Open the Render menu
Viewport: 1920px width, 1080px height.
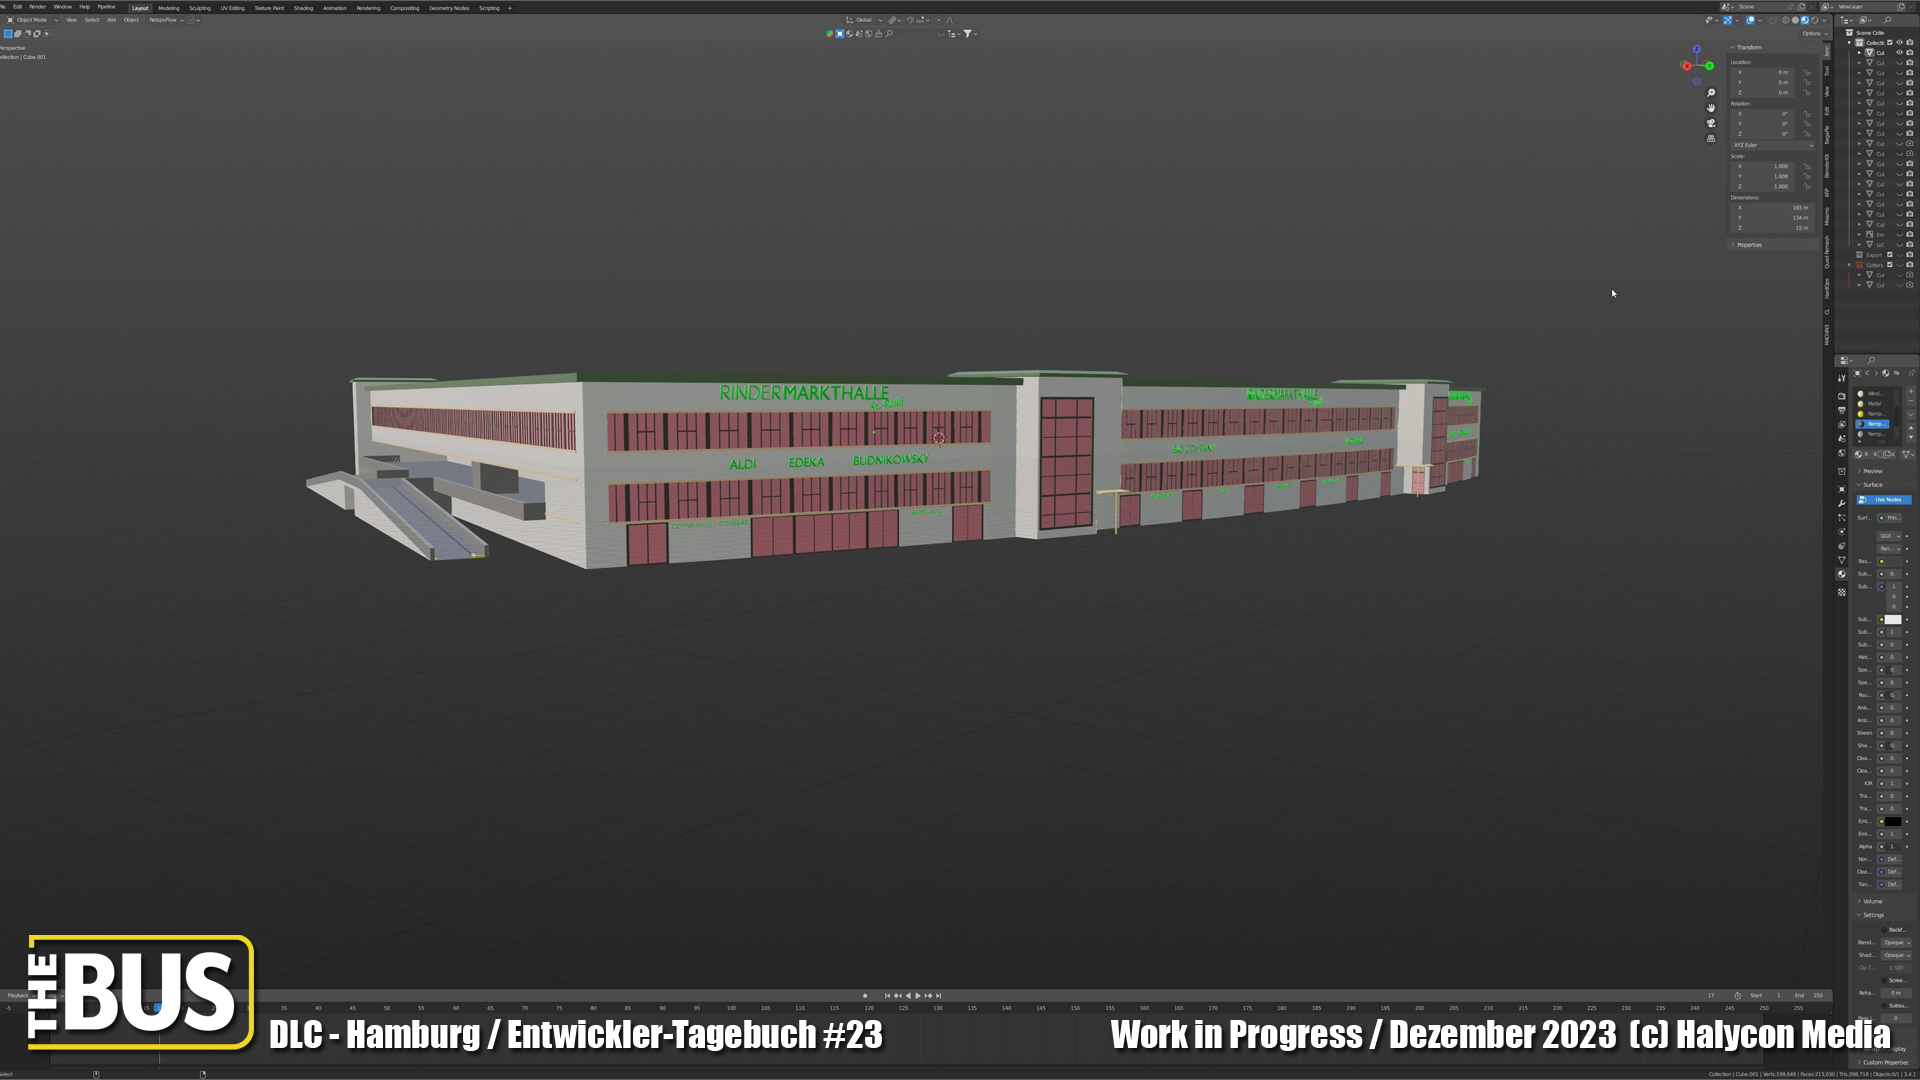click(x=38, y=7)
